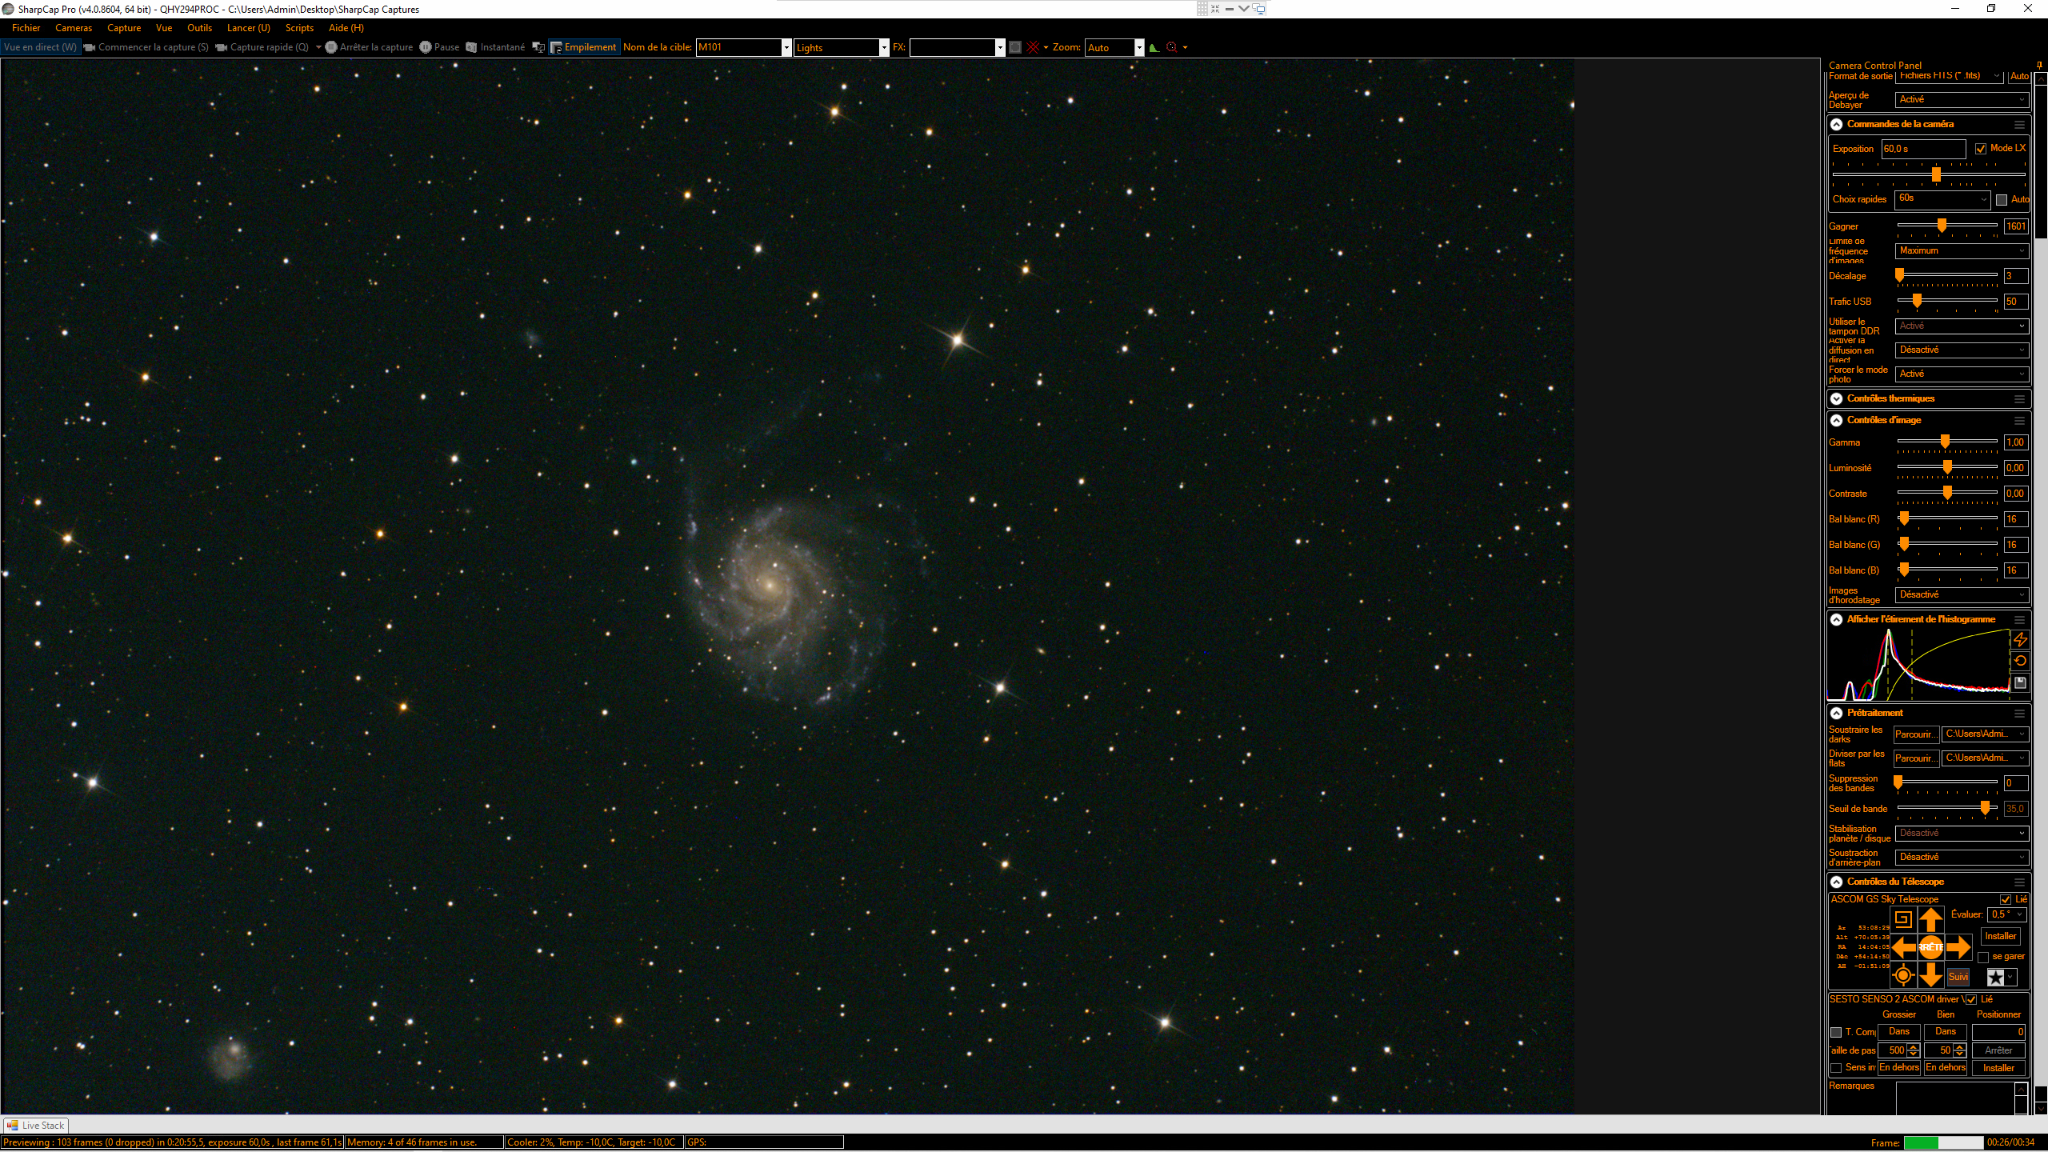This screenshot has height=1152, width=2048.
Task: Take an Instantané snapshot
Action: 495,47
